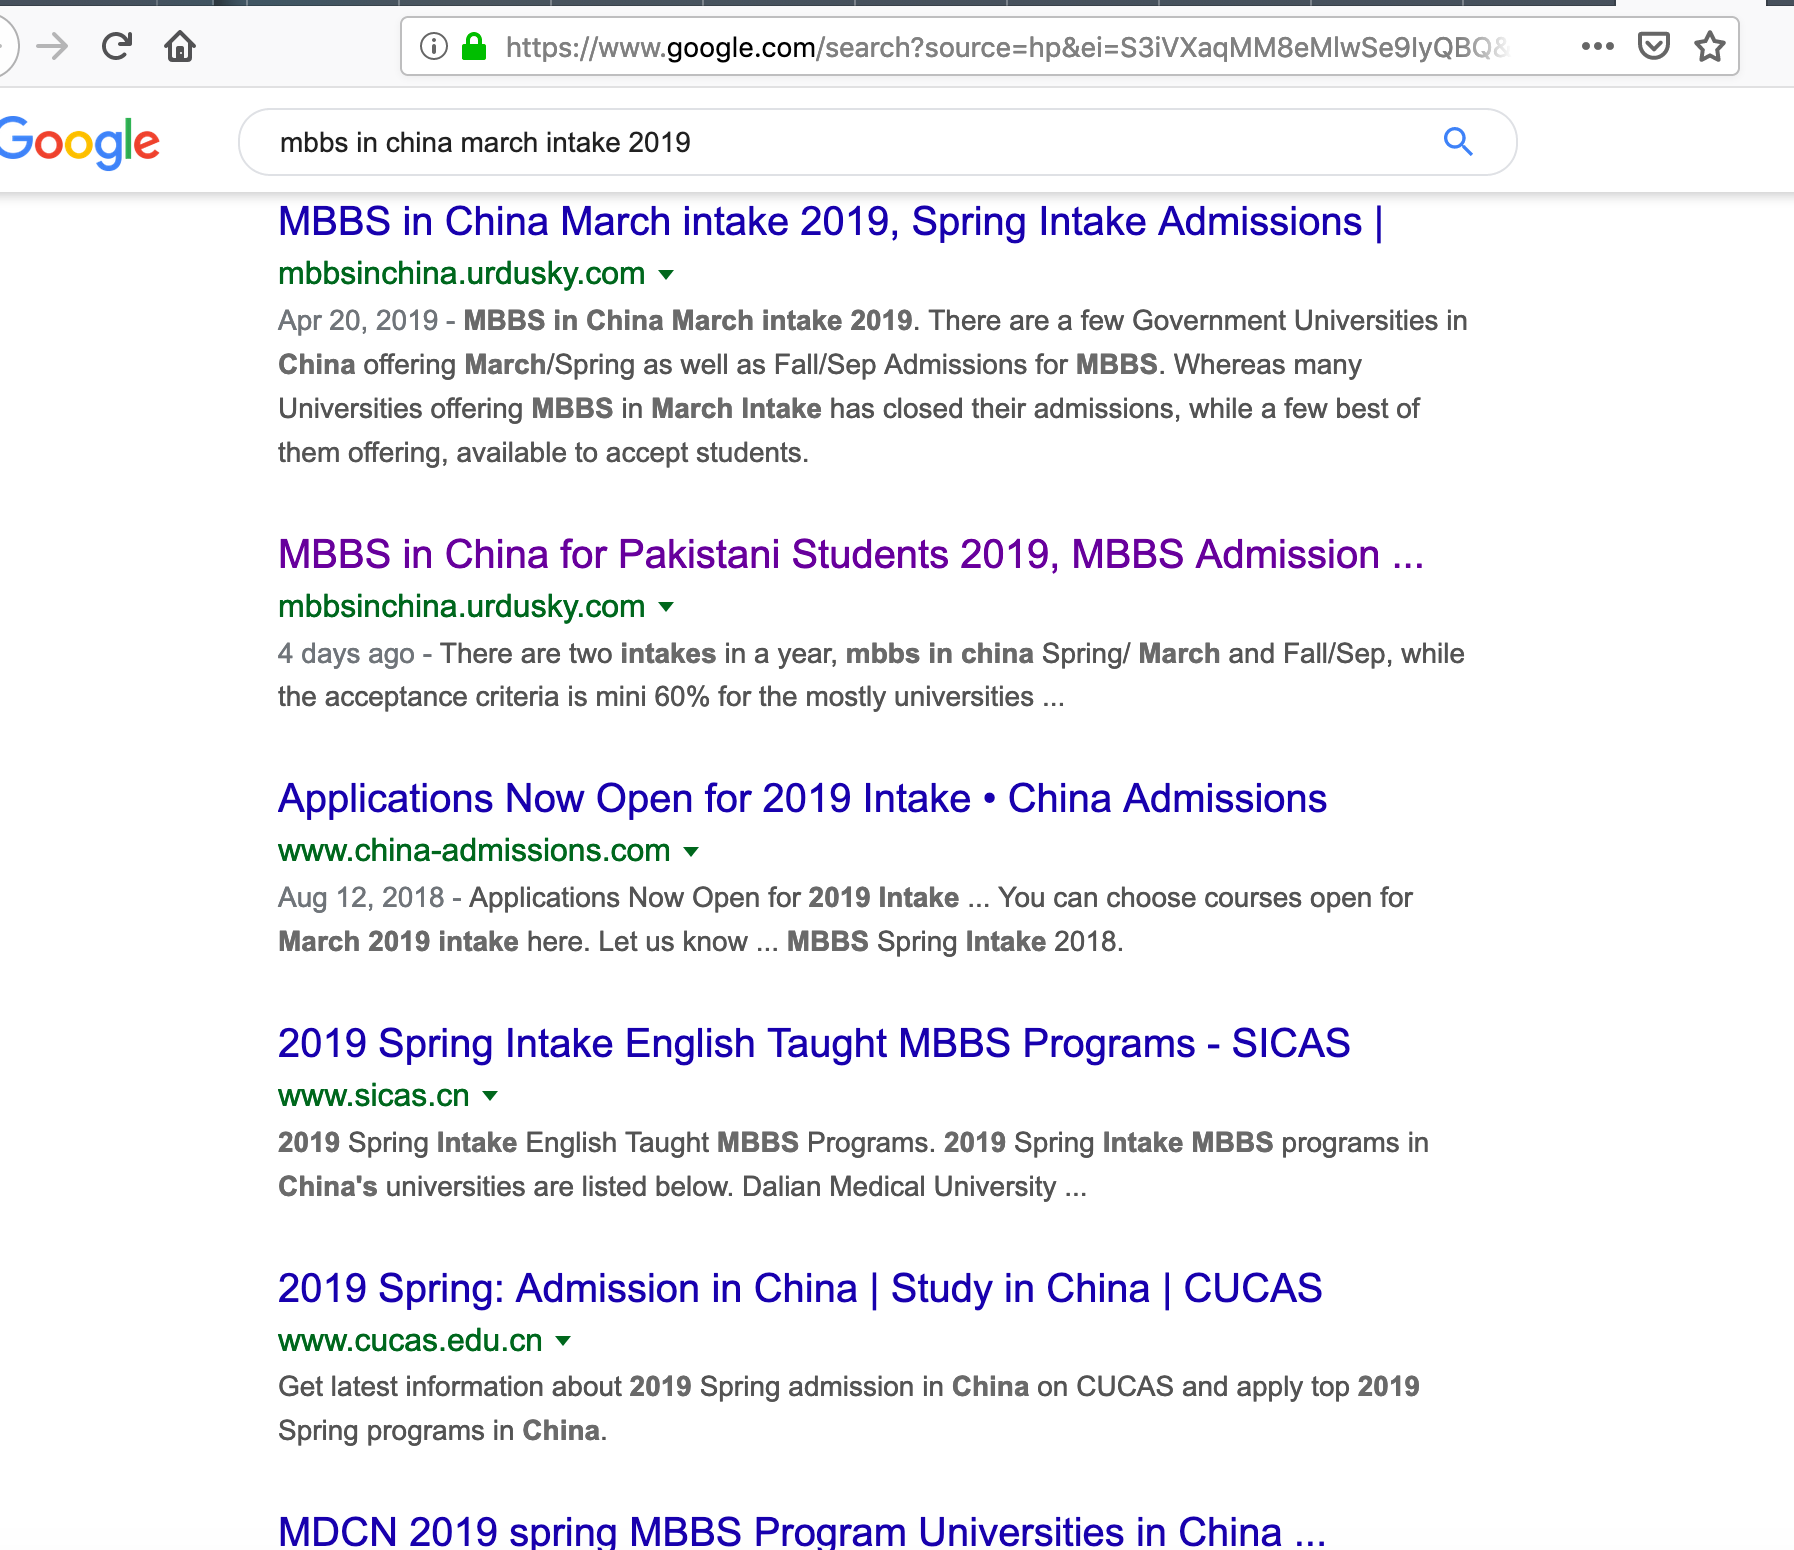Open MBBS in China for Pakistani Students result
Screen dimensions: 1794x1550
pos(851,554)
